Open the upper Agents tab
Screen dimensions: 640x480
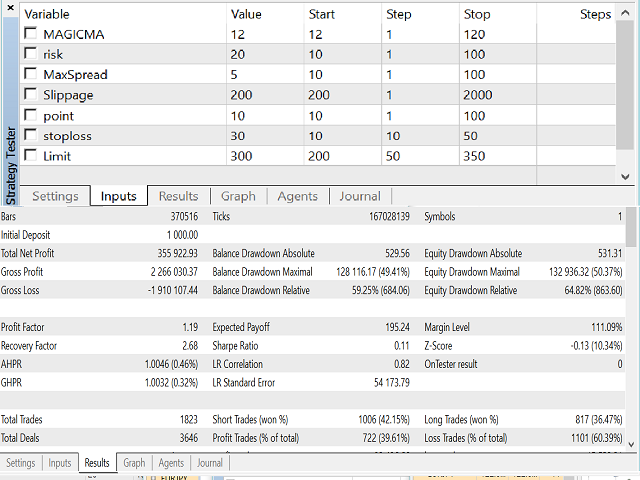(298, 196)
